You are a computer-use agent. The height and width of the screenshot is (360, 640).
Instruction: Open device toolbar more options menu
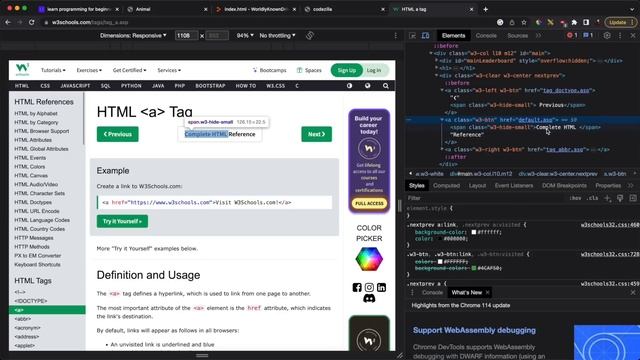(x=396, y=36)
